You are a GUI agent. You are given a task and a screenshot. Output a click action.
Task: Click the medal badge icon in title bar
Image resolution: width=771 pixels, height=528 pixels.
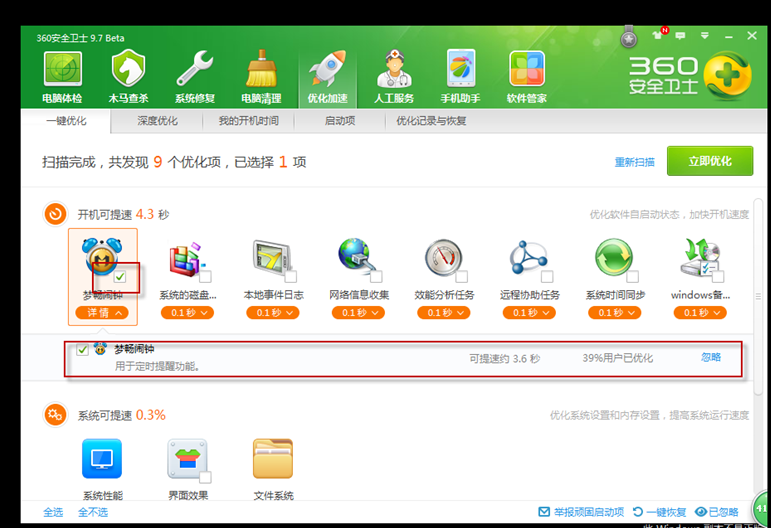tap(628, 36)
